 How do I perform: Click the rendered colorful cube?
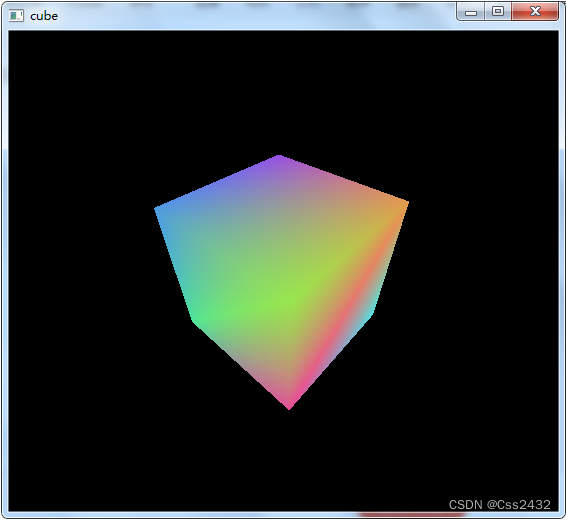281,282
